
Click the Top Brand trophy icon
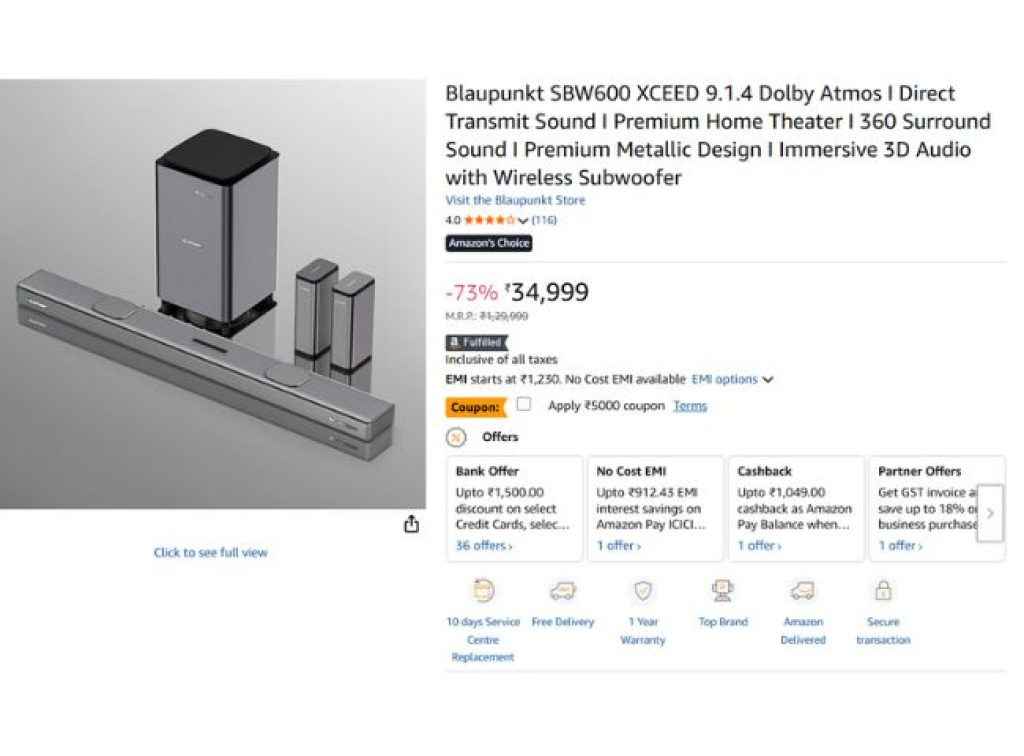point(723,590)
